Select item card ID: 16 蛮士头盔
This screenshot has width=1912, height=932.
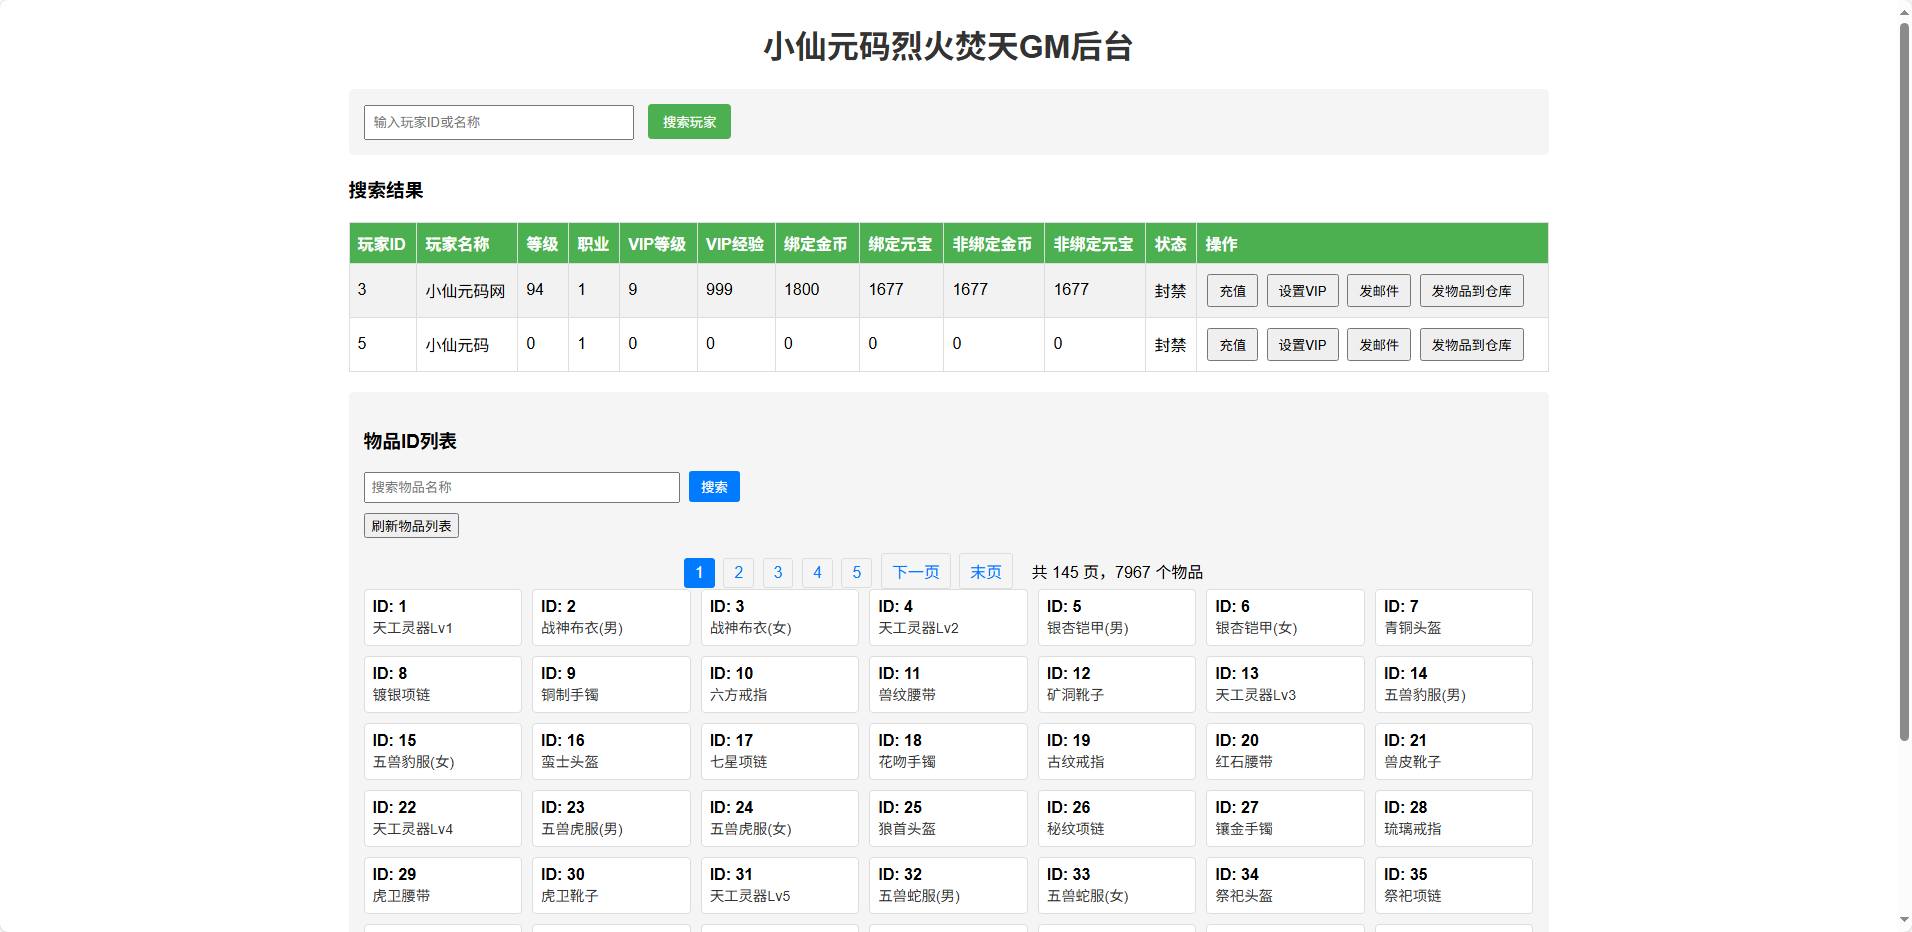pyautogui.click(x=611, y=751)
